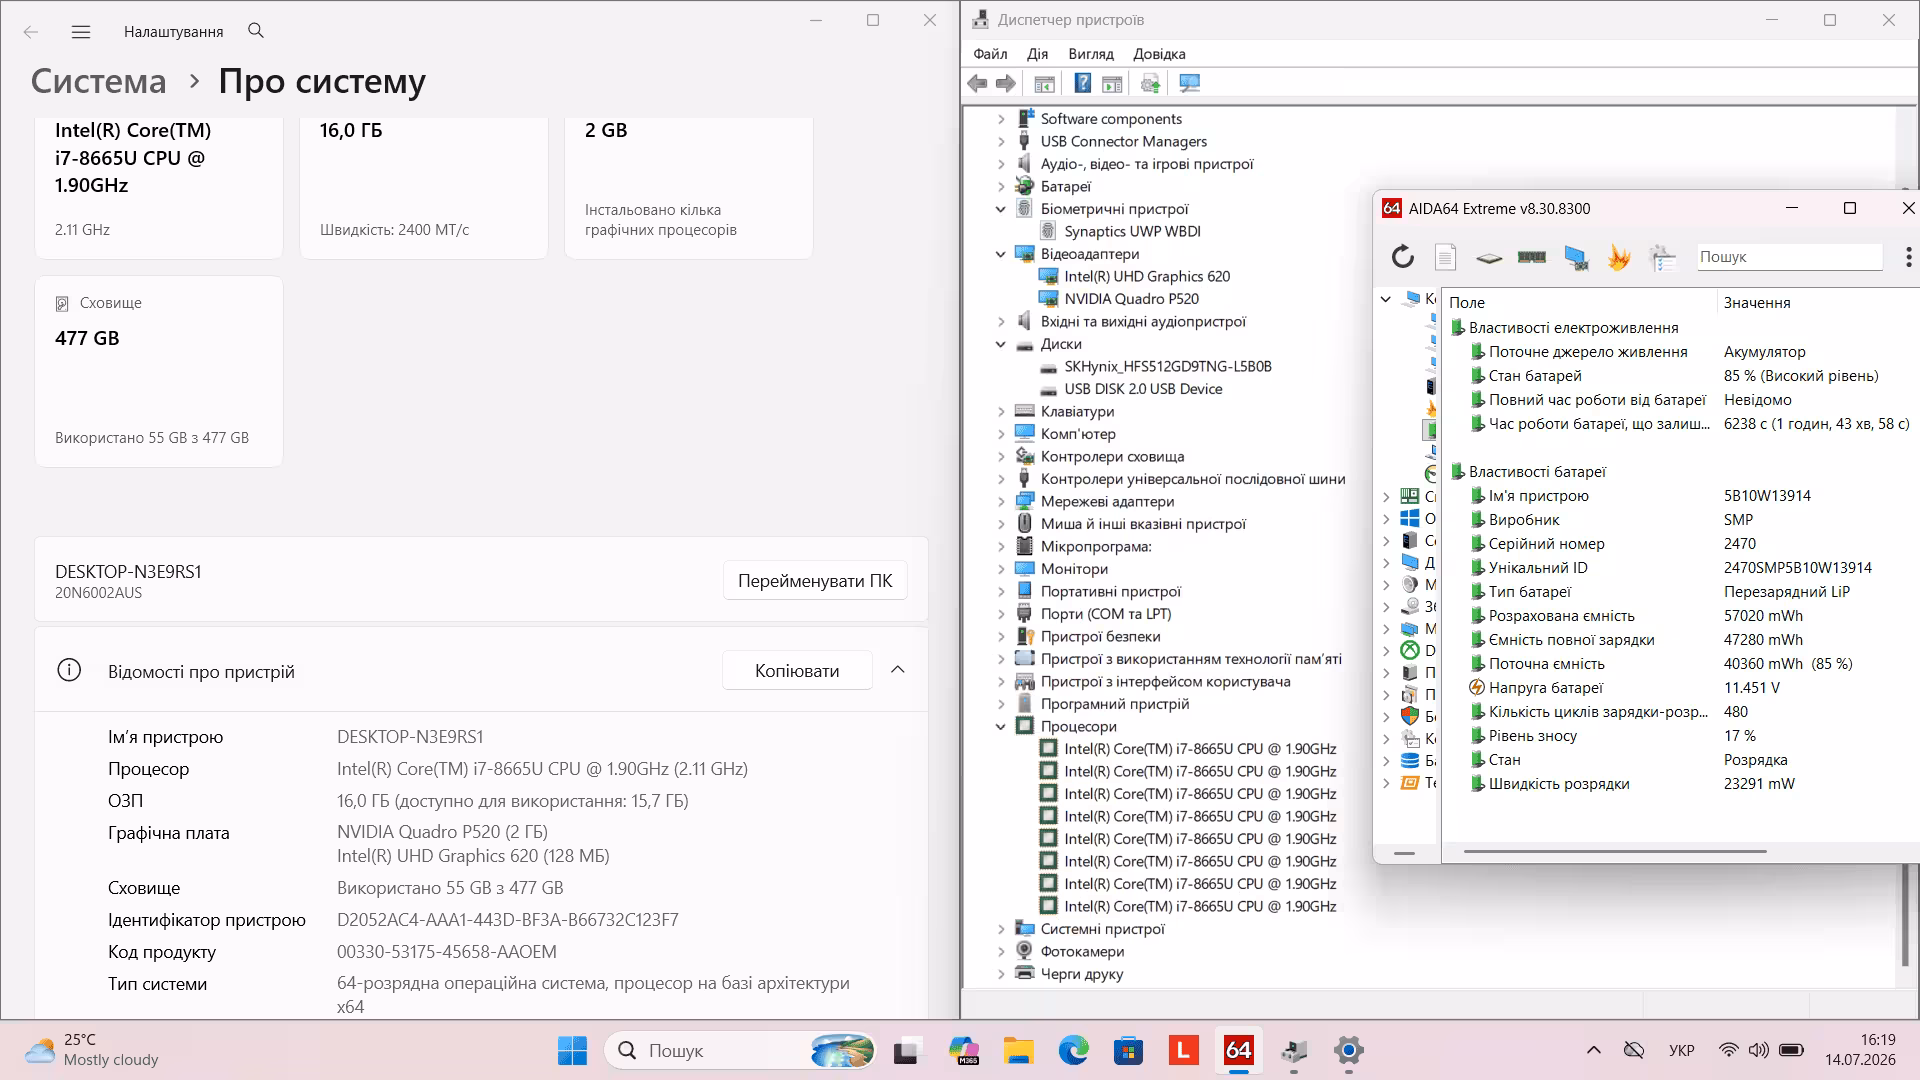Image resolution: width=1920 pixels, height=1080 pixels.
Task: Go back in Device Manager toolbar
Action: coord(978,84)
